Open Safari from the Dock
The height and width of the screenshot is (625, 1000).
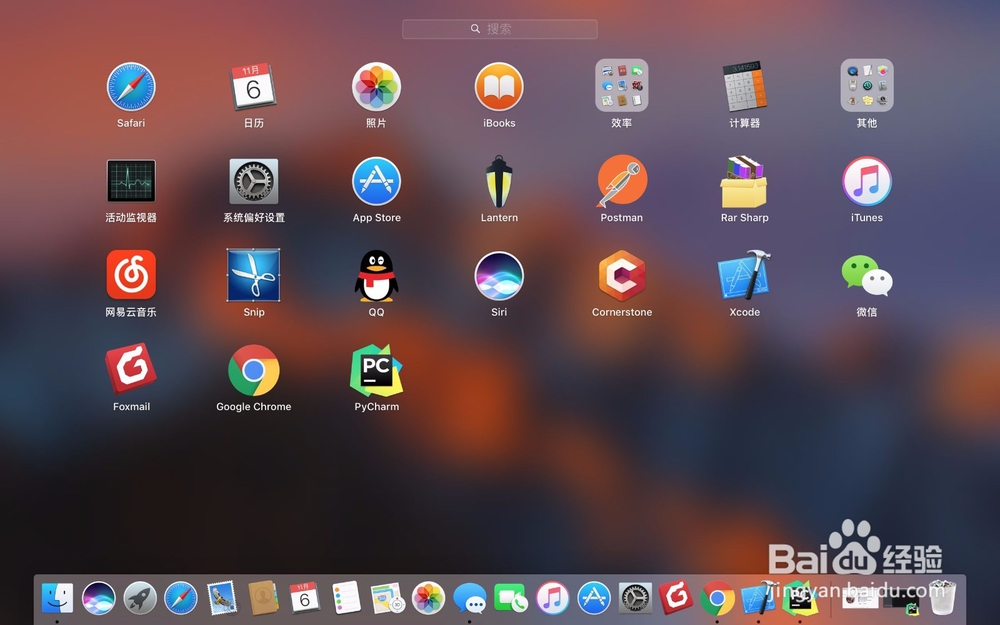coord(181,598)
